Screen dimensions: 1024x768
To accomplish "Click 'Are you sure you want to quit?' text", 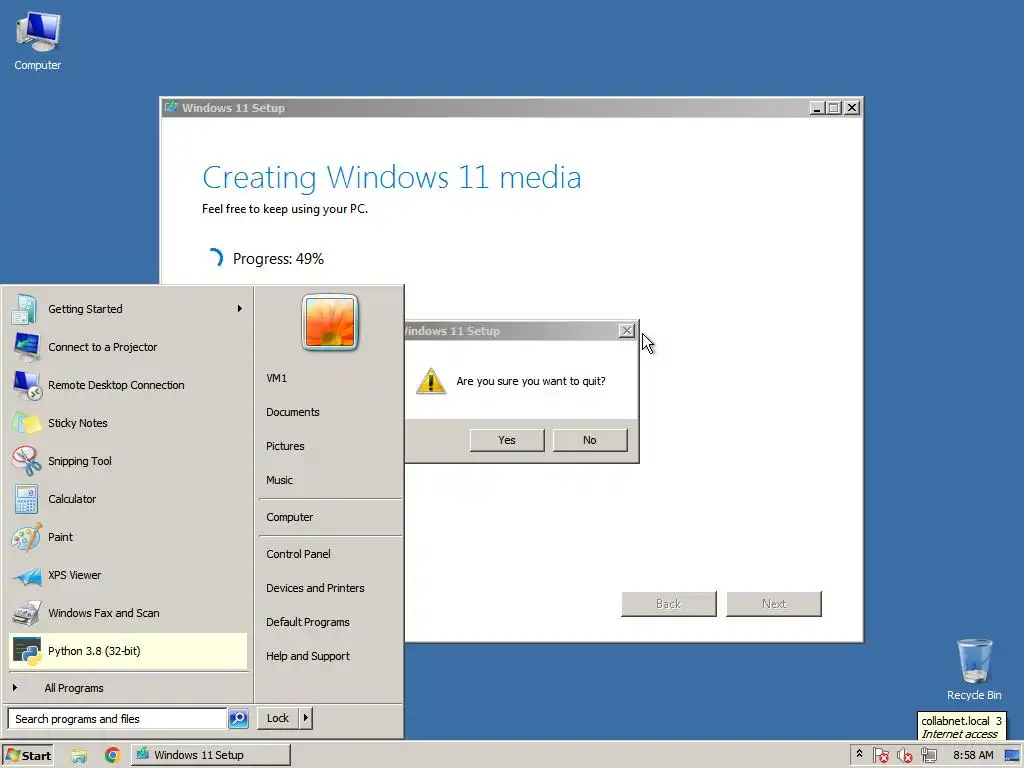I will coord(531,381).
